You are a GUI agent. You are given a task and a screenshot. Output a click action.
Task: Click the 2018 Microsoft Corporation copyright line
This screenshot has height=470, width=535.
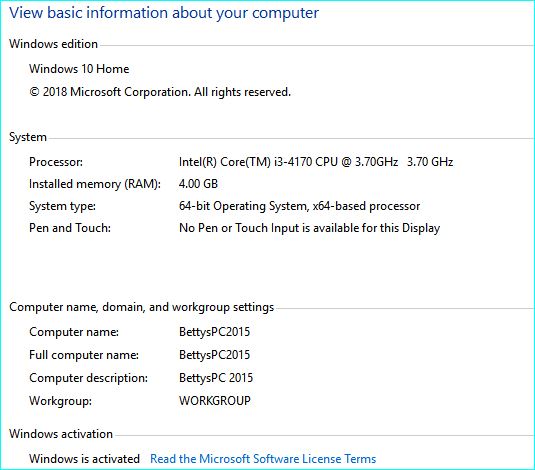click(x=160, y=92)
